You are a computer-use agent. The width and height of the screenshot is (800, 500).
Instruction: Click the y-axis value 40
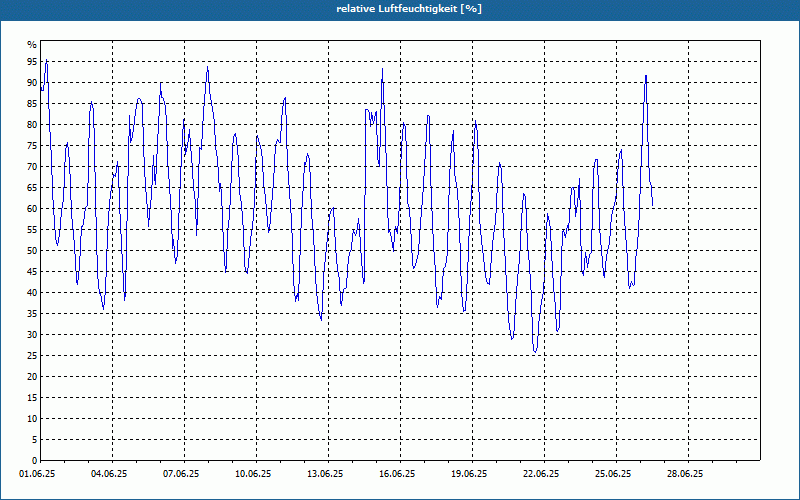pos(32,292)
